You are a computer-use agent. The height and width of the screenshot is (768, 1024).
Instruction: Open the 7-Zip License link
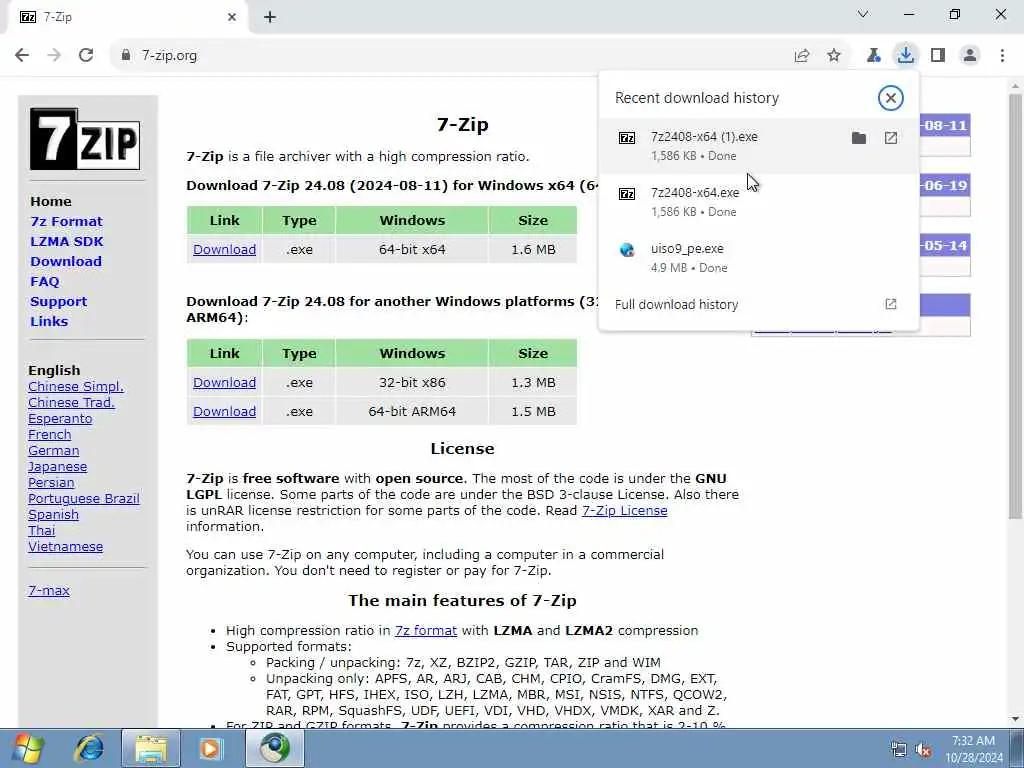point(624,511)
